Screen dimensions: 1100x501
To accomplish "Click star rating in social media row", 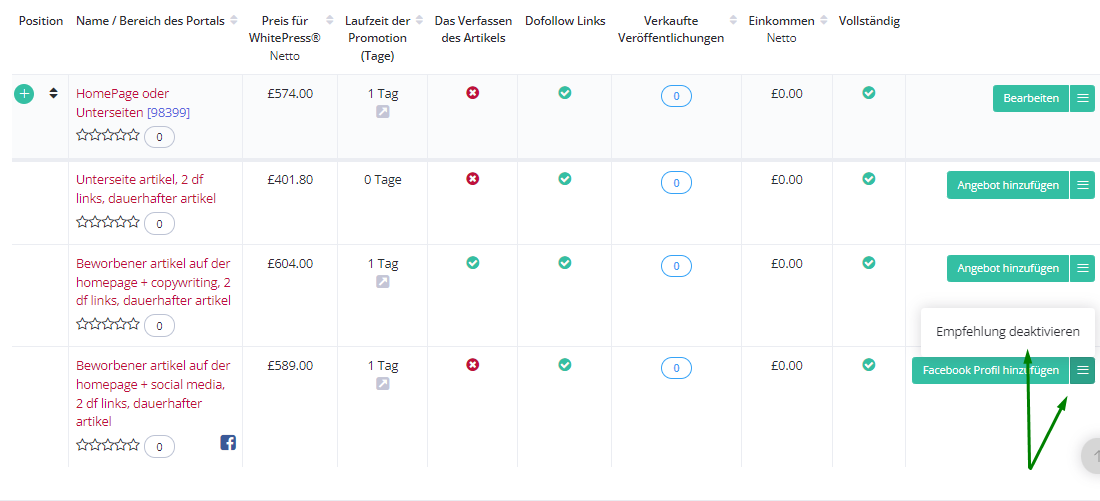I will (107, 444).
